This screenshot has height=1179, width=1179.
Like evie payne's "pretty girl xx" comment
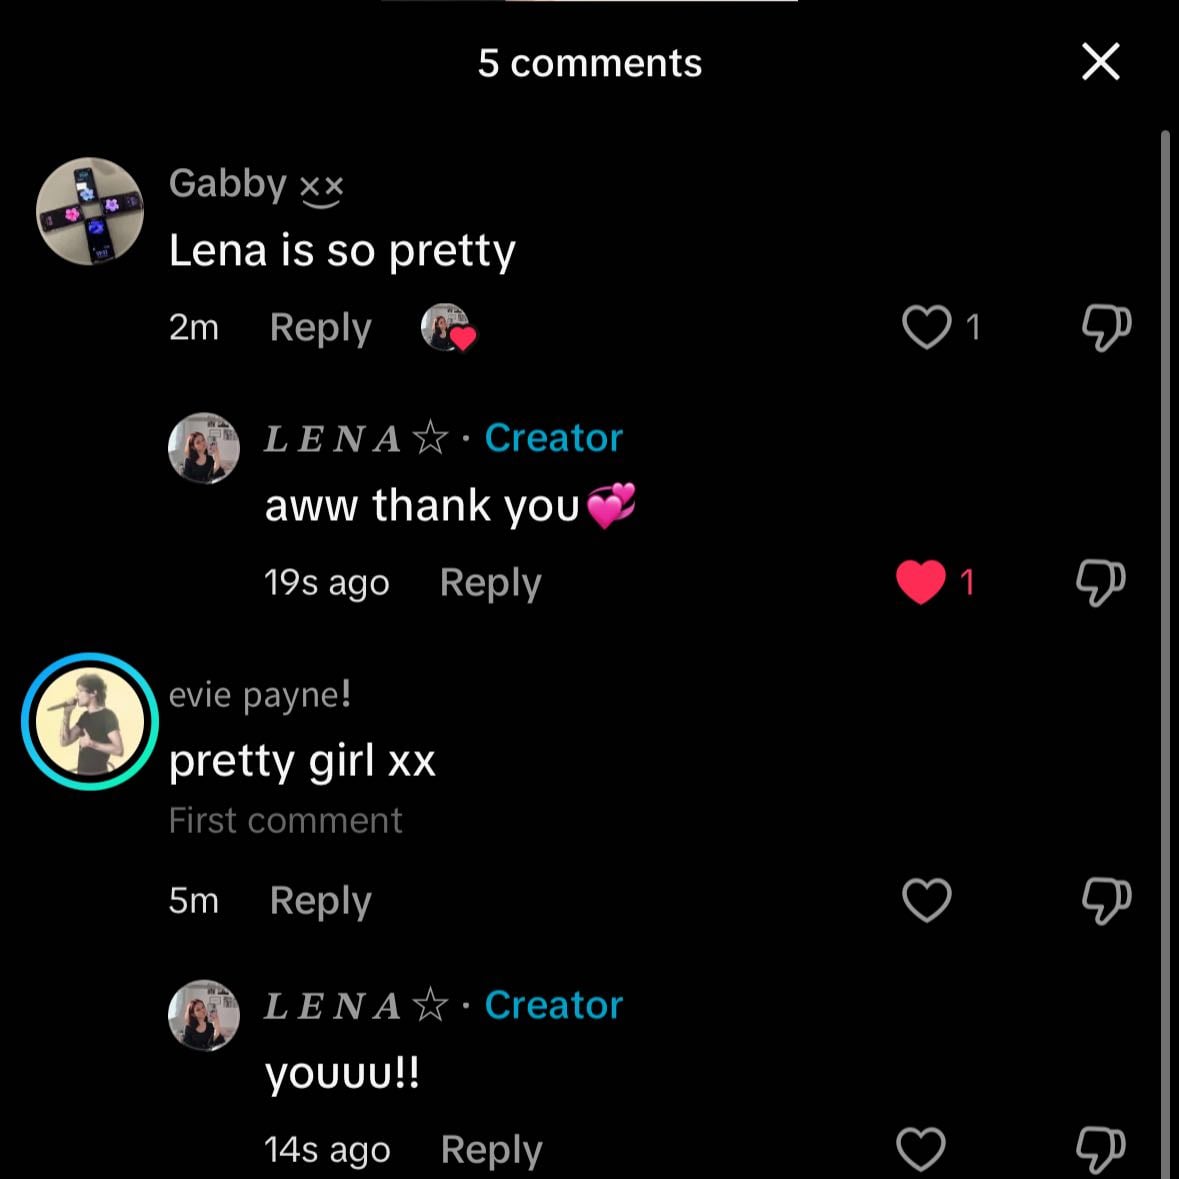[926, 899]
